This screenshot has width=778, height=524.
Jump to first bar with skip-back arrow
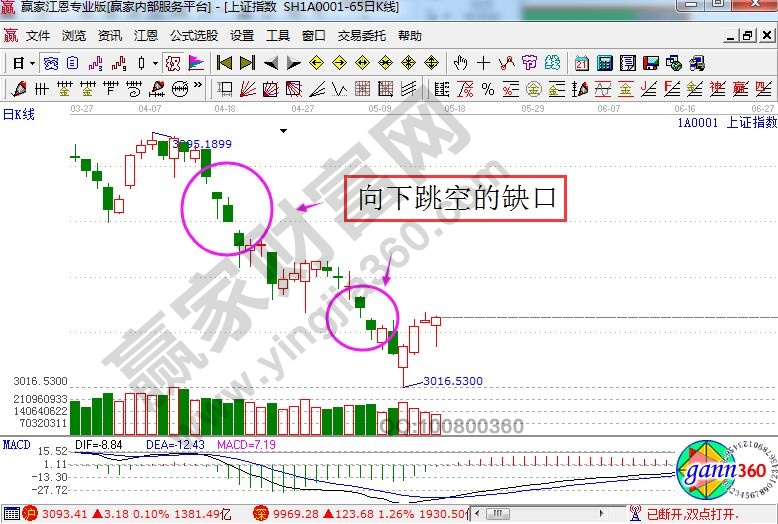[x=225, y=63]
